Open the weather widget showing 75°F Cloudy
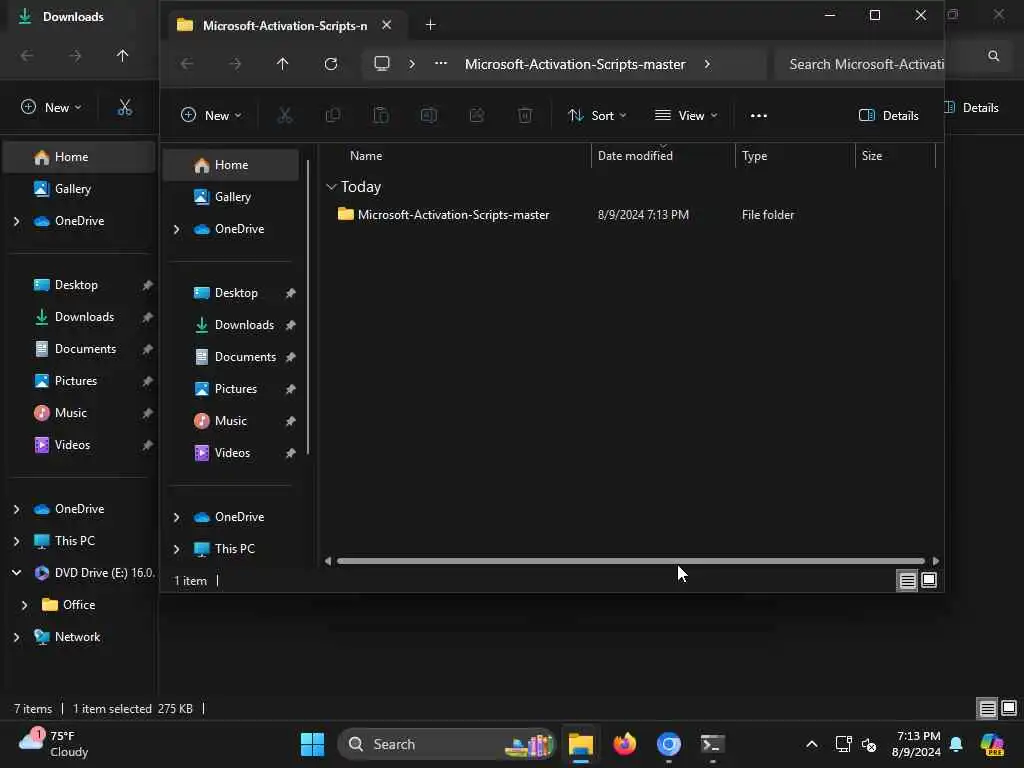The width and height of the screenshot is (1024, 768). pos(54,744)
